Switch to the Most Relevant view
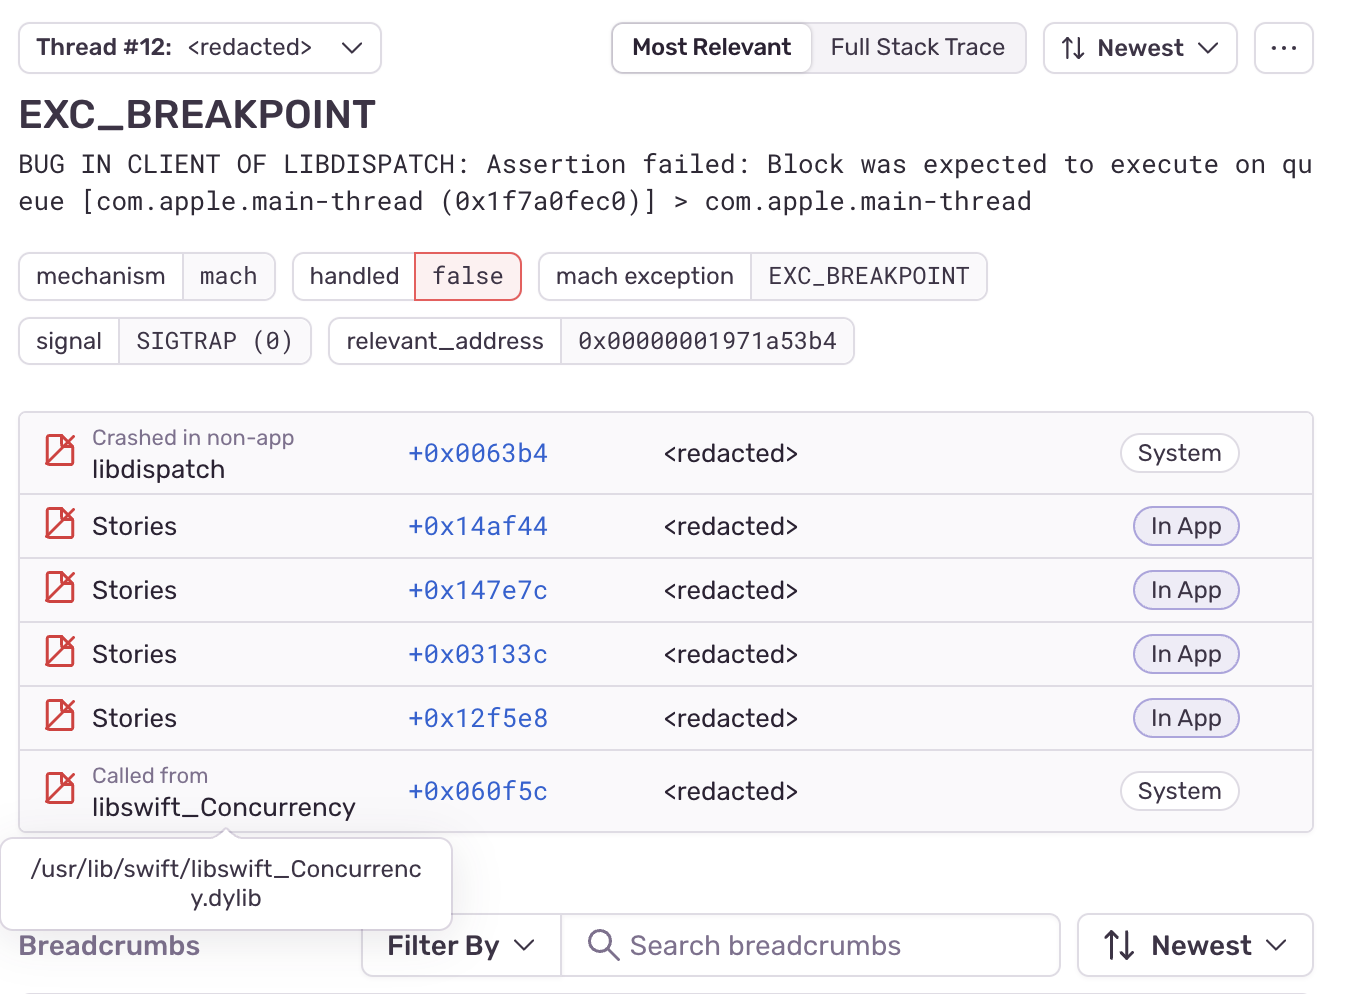Viewport: 1346px width, 994px height. 711,48
